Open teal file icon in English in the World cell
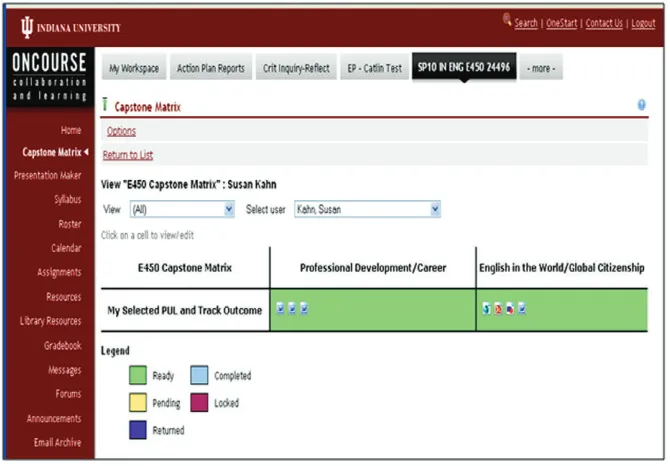The width and height of the screenshot is (670, 466). click(486, 308)
